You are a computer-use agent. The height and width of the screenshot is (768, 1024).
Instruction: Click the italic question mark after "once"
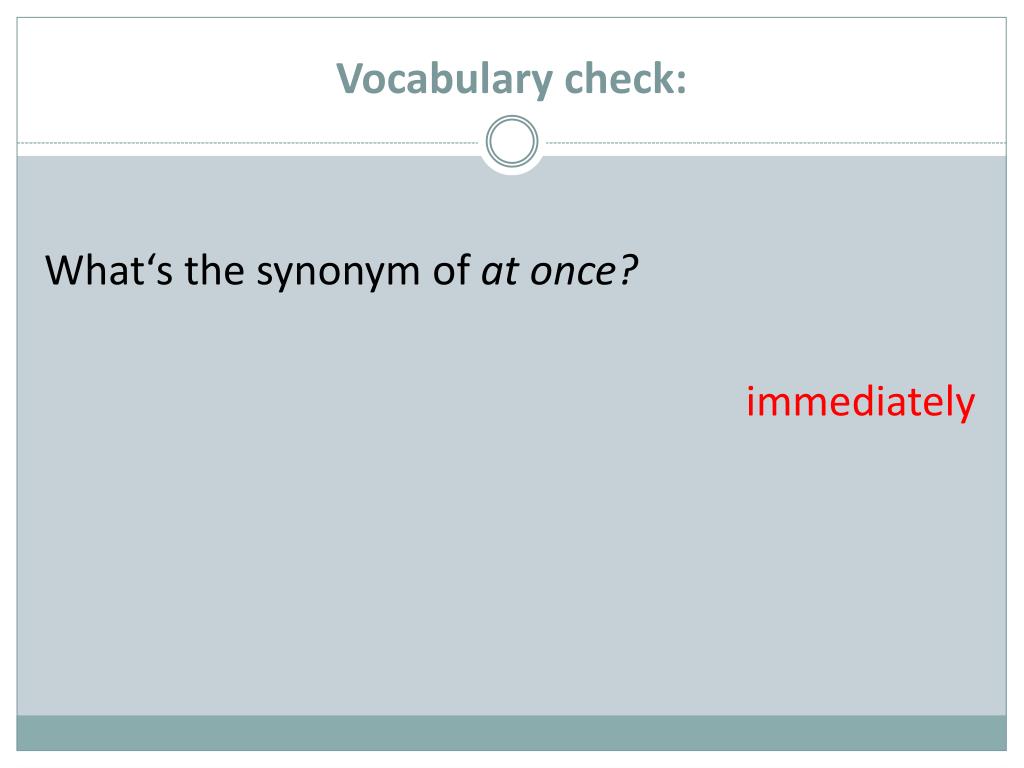tap(628, 270)
